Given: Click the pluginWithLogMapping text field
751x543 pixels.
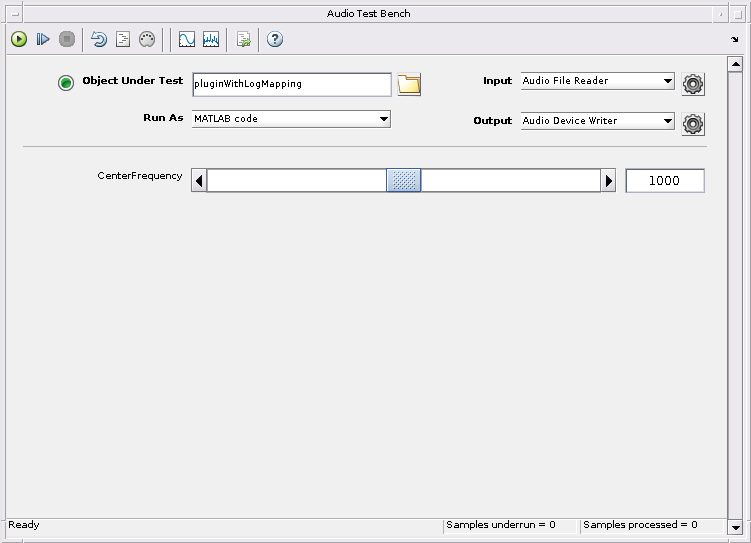Looking at the screenshot, I should pyautogui.click(x=292, y=84).
